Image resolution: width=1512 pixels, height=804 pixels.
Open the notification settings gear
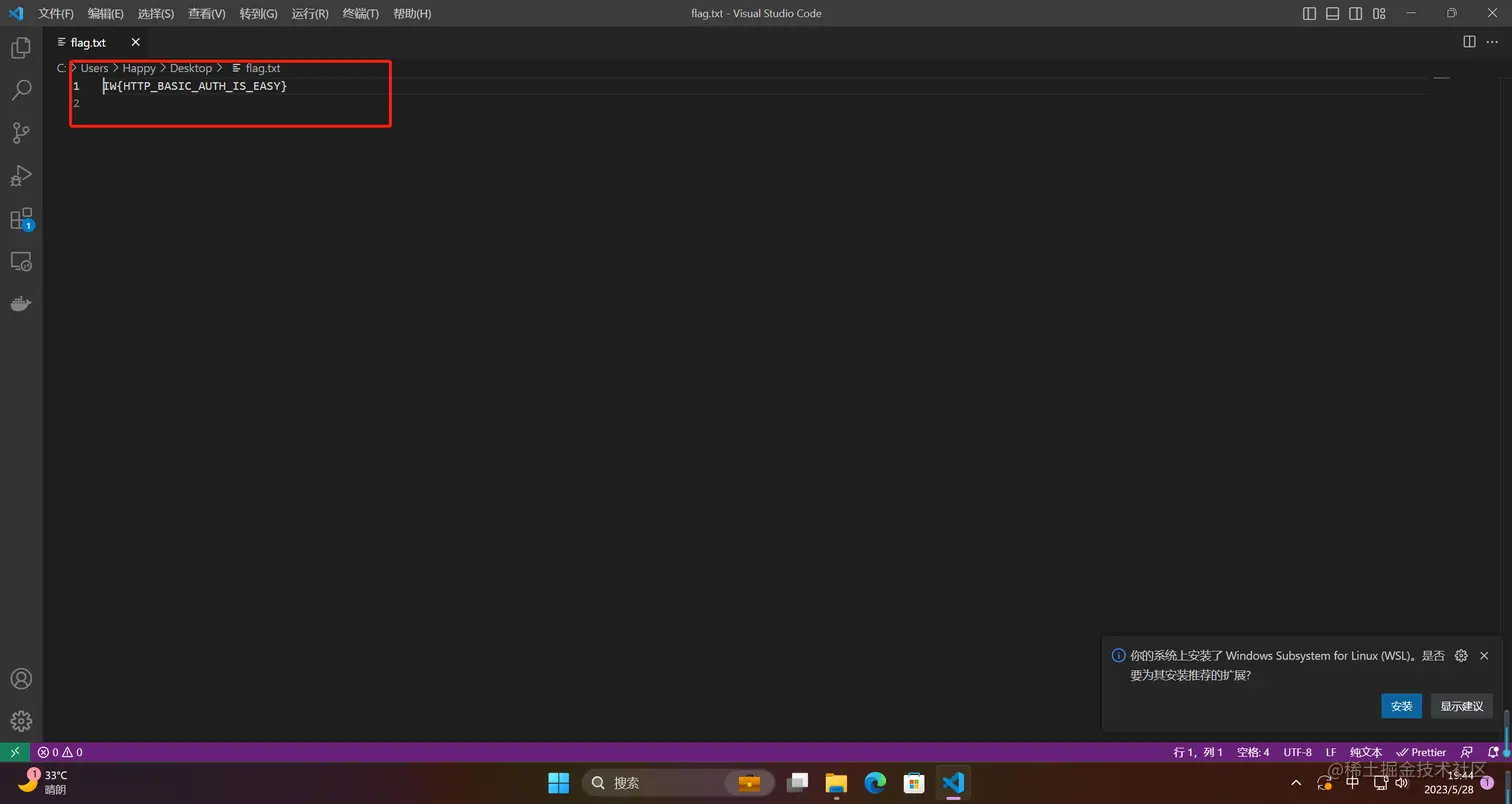pos(1461,656)
